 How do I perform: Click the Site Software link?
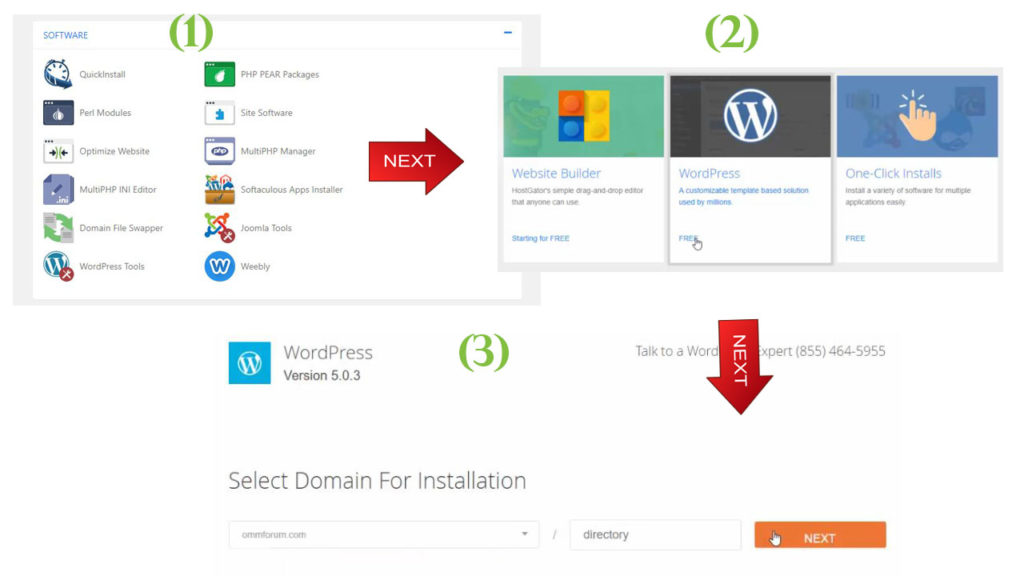(x=266, y=113)
